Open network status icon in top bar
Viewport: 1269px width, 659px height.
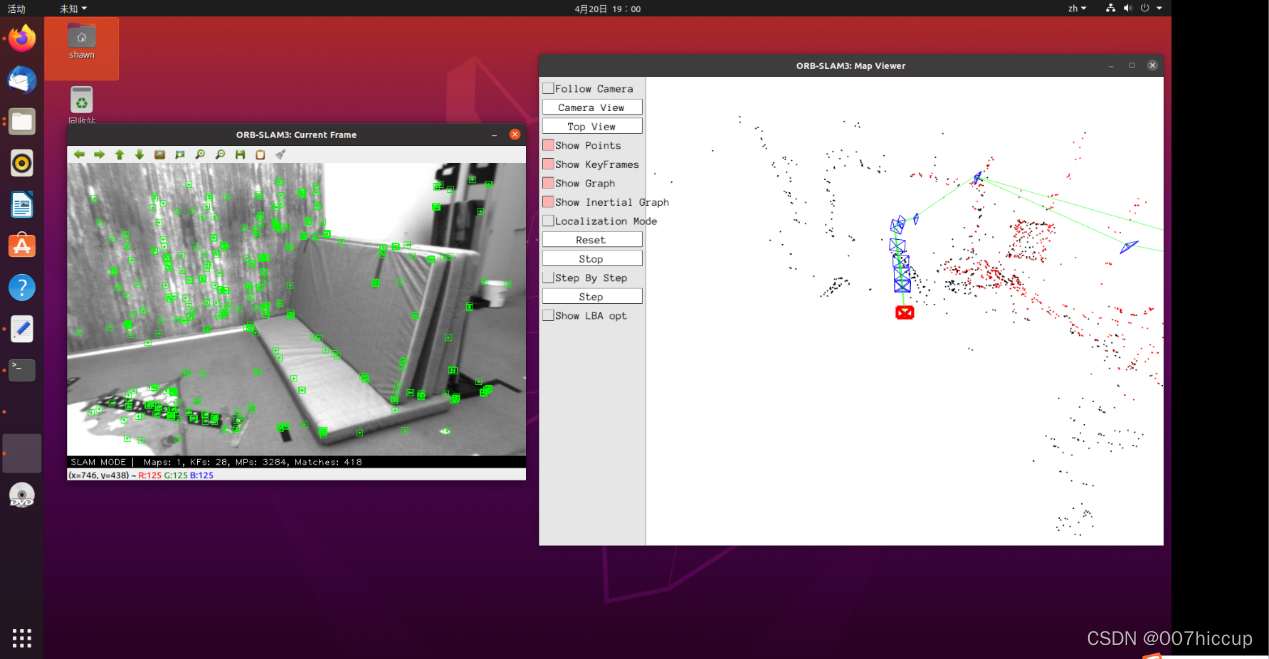[1111, 8]
